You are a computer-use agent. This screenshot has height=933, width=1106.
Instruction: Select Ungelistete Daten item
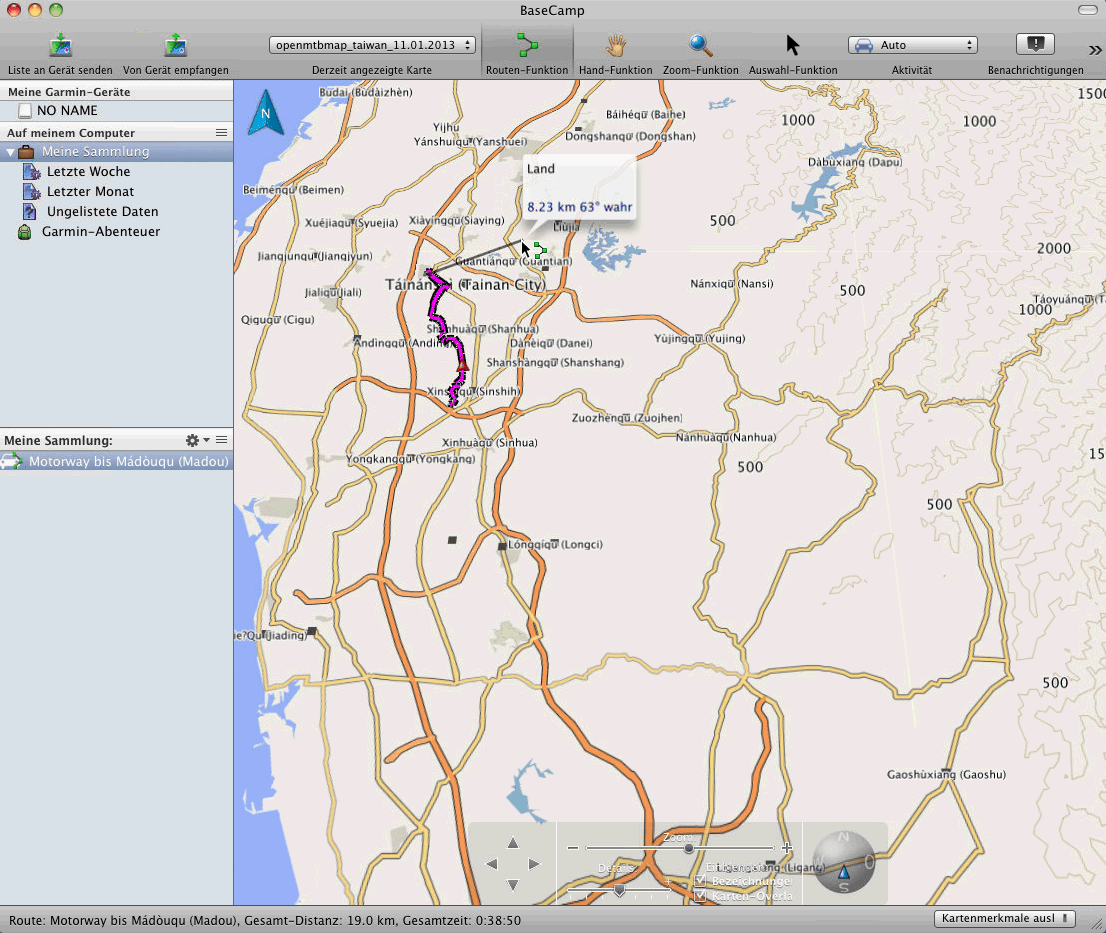pyautogui.click(x=102, y=212)
